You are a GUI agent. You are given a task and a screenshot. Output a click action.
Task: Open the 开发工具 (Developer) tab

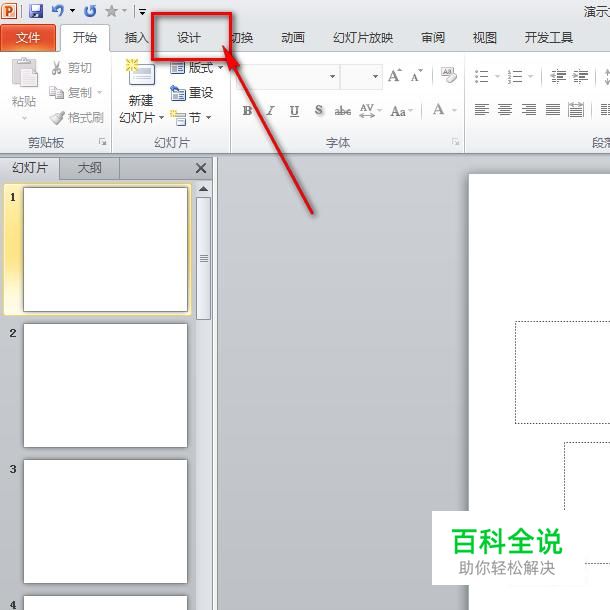(x=549, y=38)
